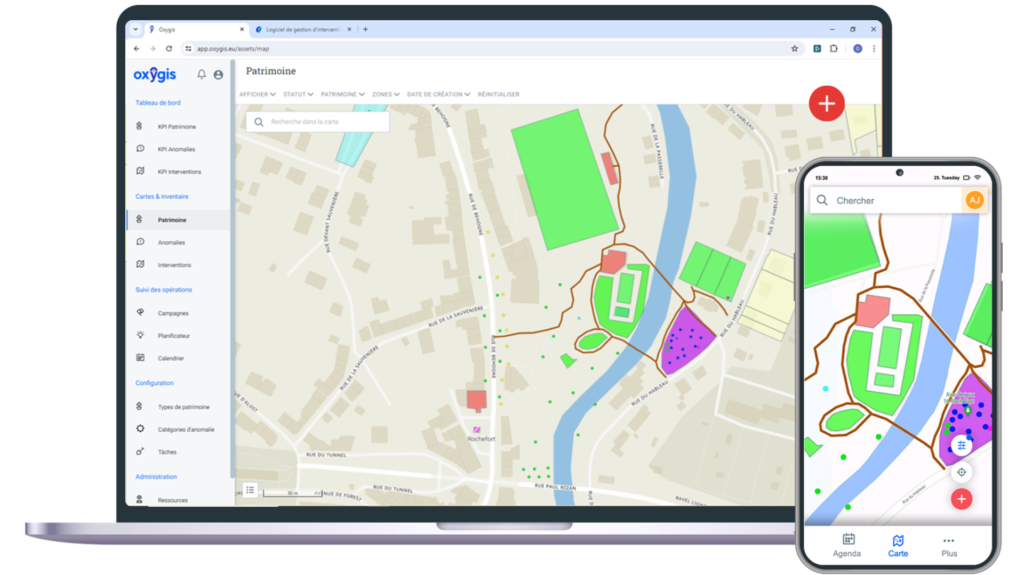Open the Zones filter dropdown
The width and height of the screenshot is (1024, 575).
(x=385, y=94)
